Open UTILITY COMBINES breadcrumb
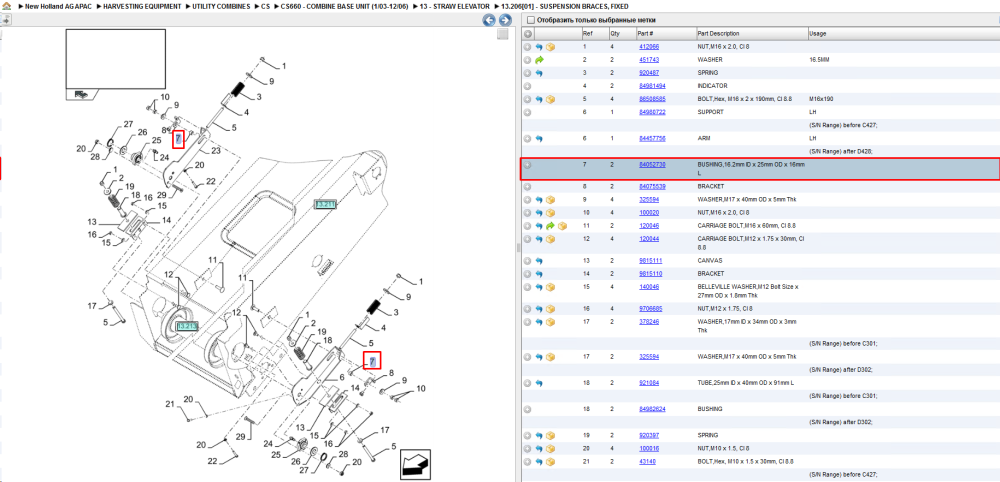Viewport: 1000px width, 482px height. (x=221, y=6)
